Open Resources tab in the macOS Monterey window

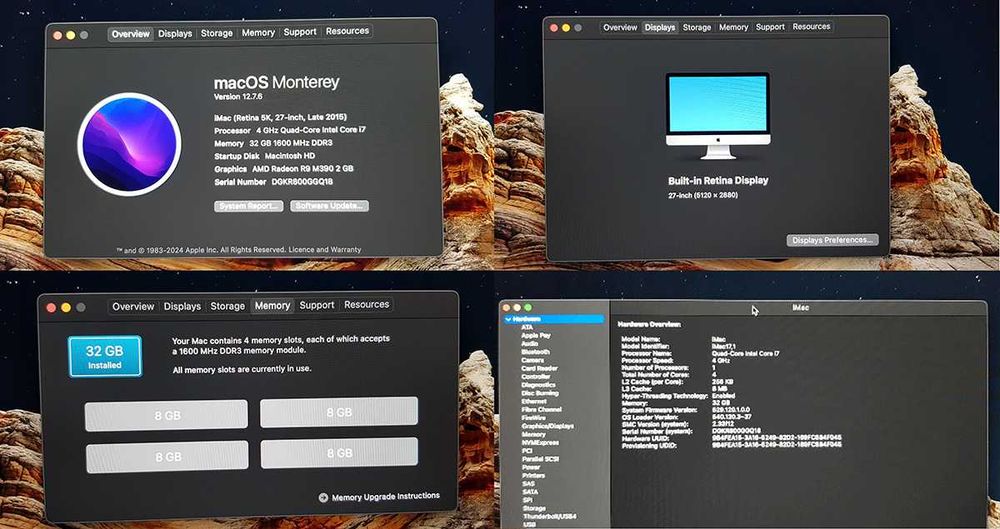tap(347, 31)
